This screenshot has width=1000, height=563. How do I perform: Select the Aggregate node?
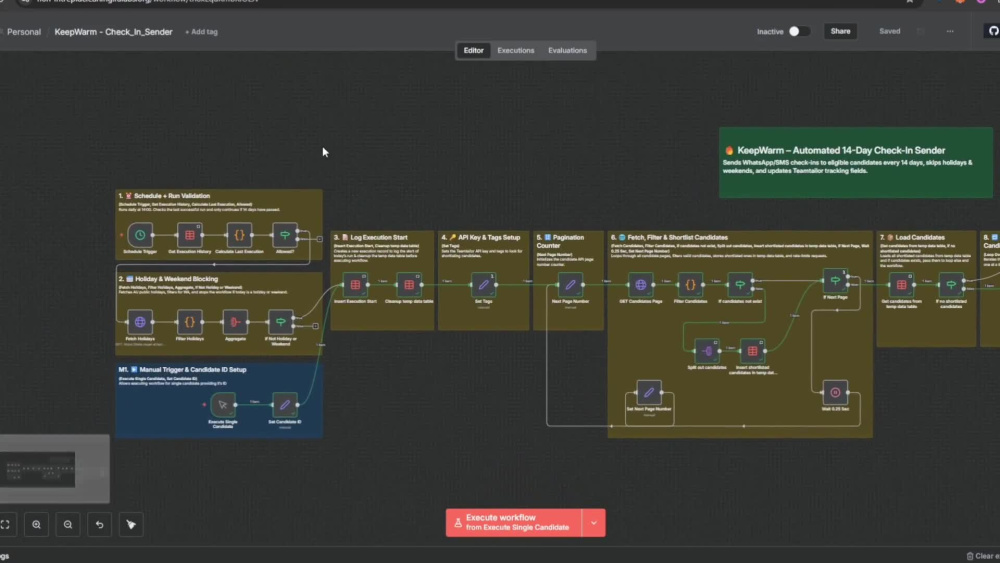[235, 322]
